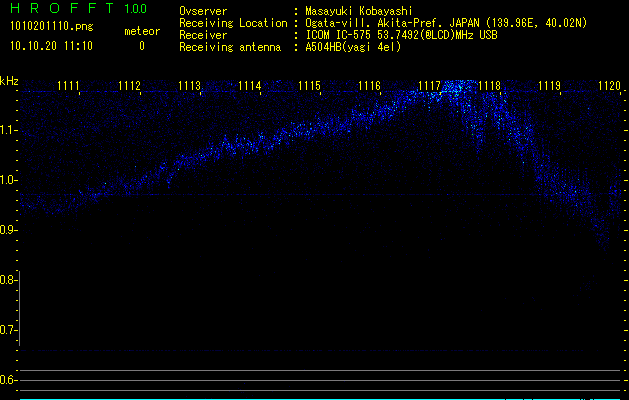Viewport: 629px width, 400px height.
Task: Click the HROFFT 1.0.0 title text
Action: pos(79,8)
